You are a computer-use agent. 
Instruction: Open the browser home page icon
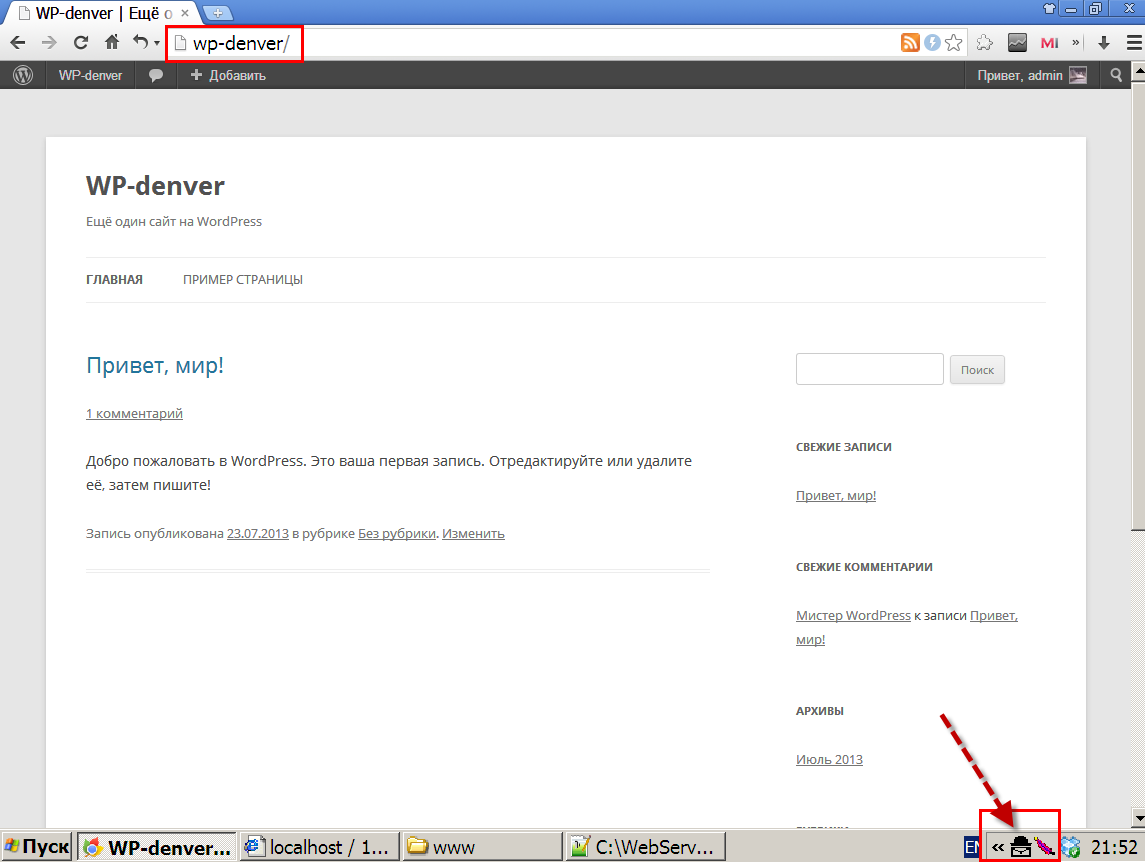pos(112,42)
